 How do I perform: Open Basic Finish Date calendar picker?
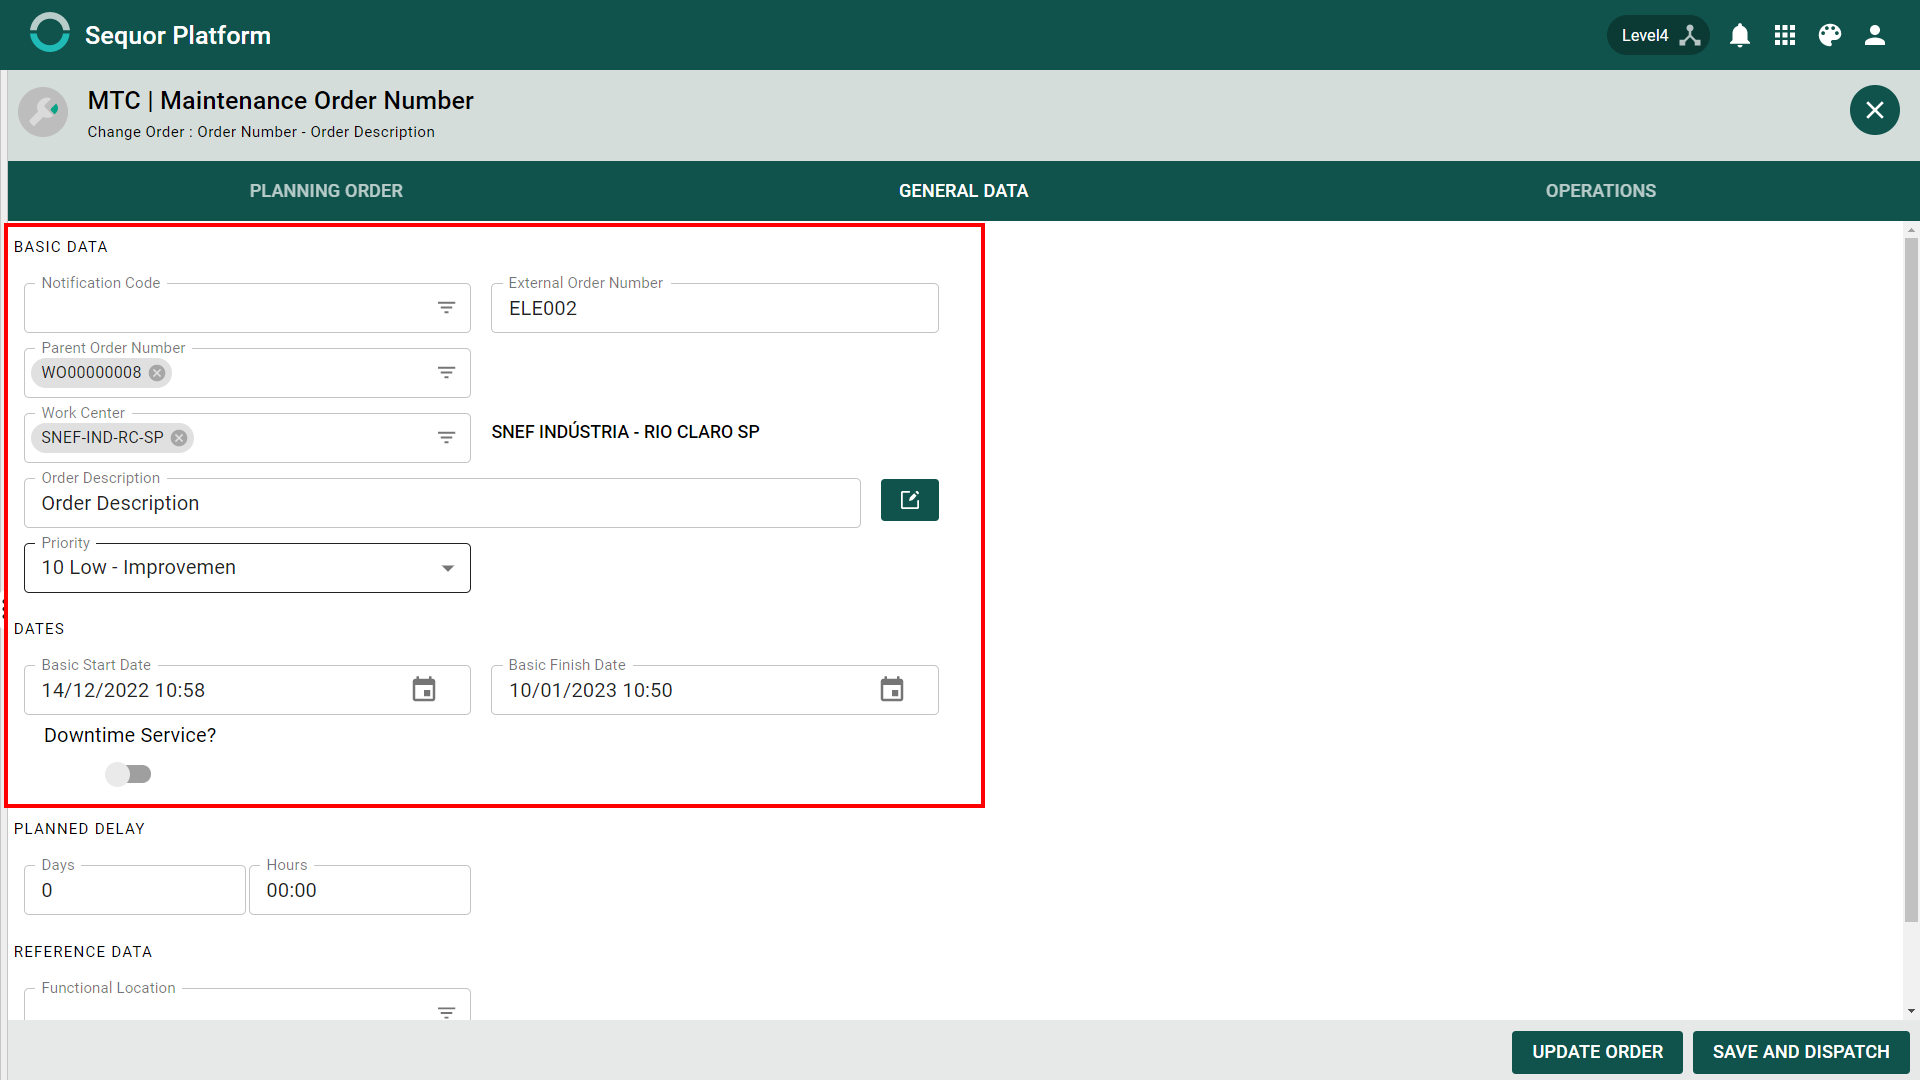click(892, 690)
